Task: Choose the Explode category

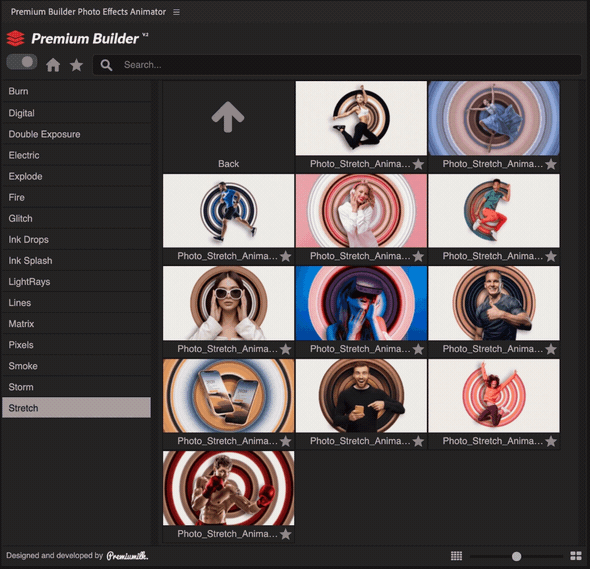Action: click(76, 176)
